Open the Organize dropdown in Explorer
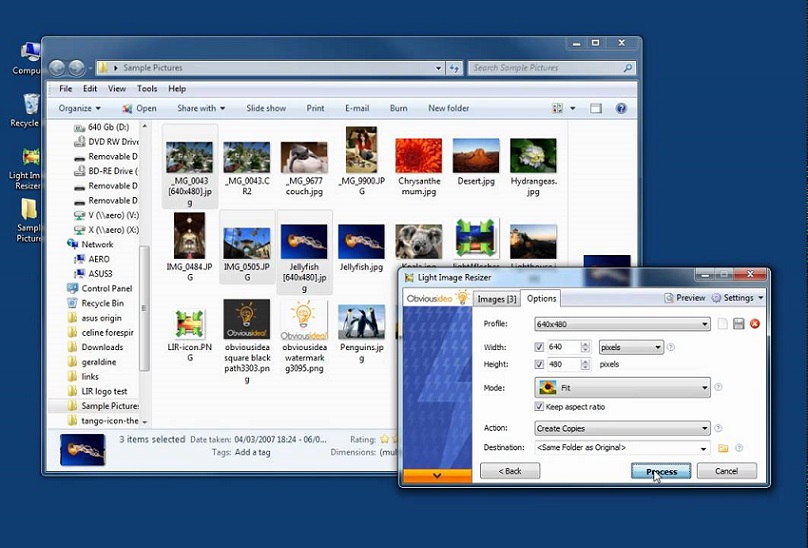Viewport: 808px width, 548px height. coord(79,108)
